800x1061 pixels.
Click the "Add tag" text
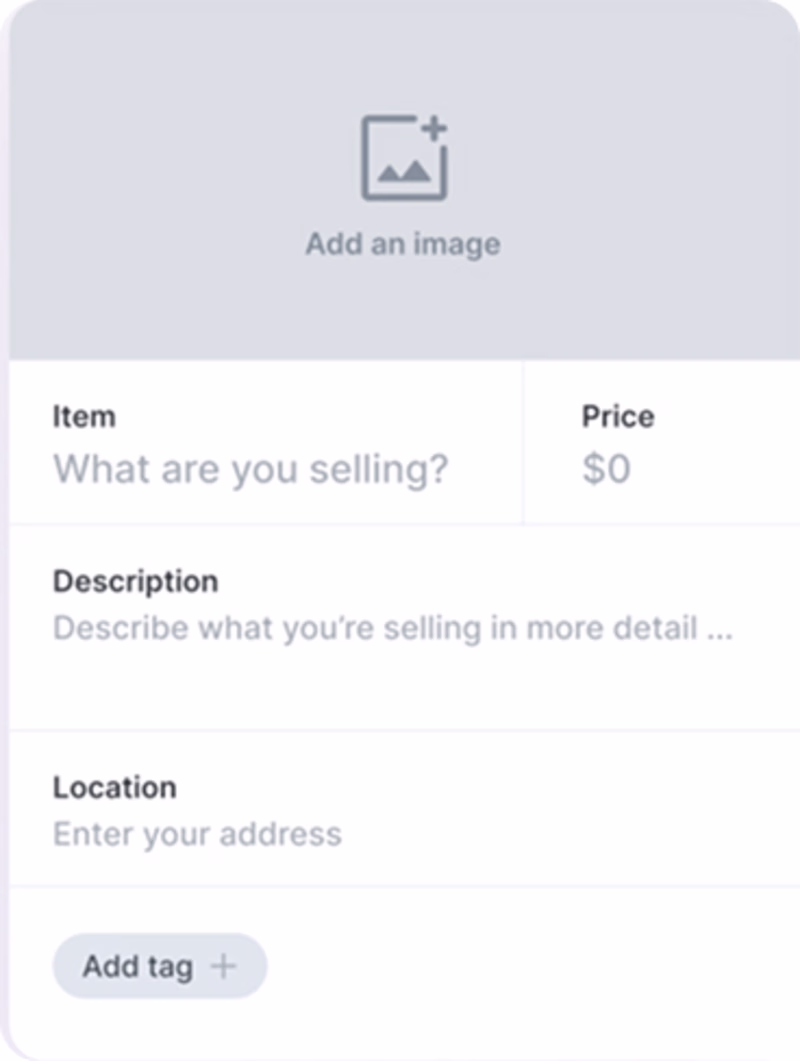[x=138, y=967]
